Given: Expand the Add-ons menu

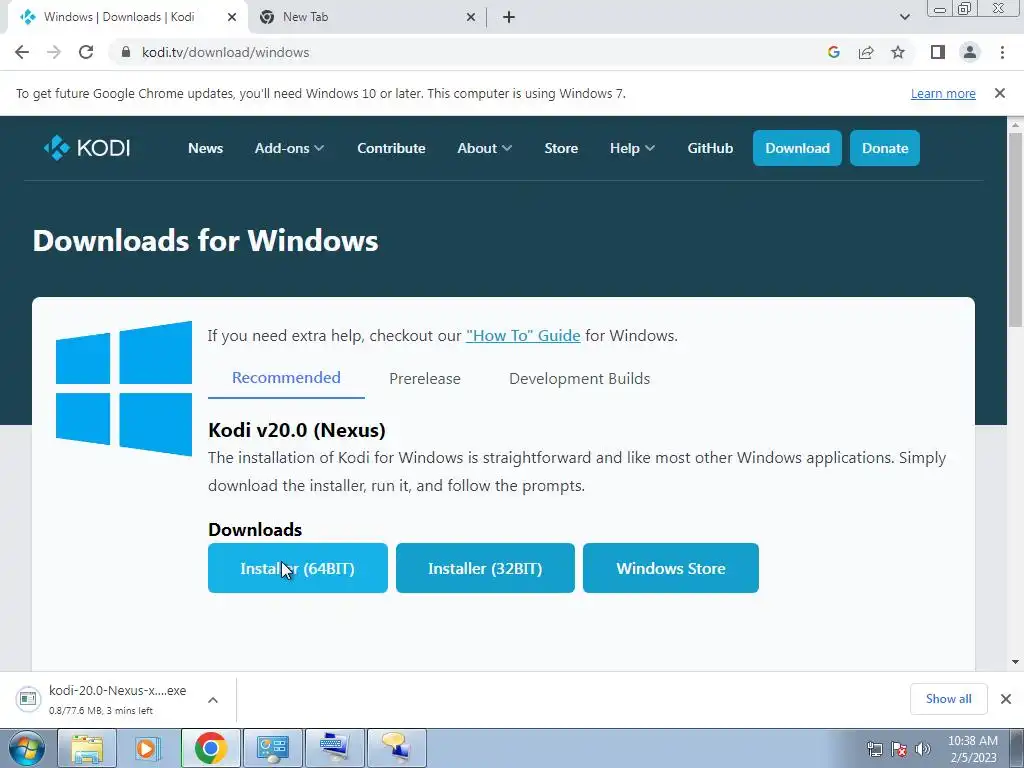Looking at the screenshot, I should pyautogui.click(x=289, y=148).
